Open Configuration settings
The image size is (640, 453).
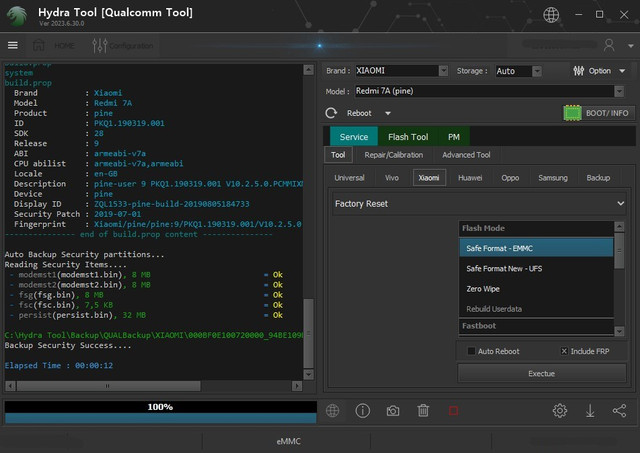[x=131, y=46]
